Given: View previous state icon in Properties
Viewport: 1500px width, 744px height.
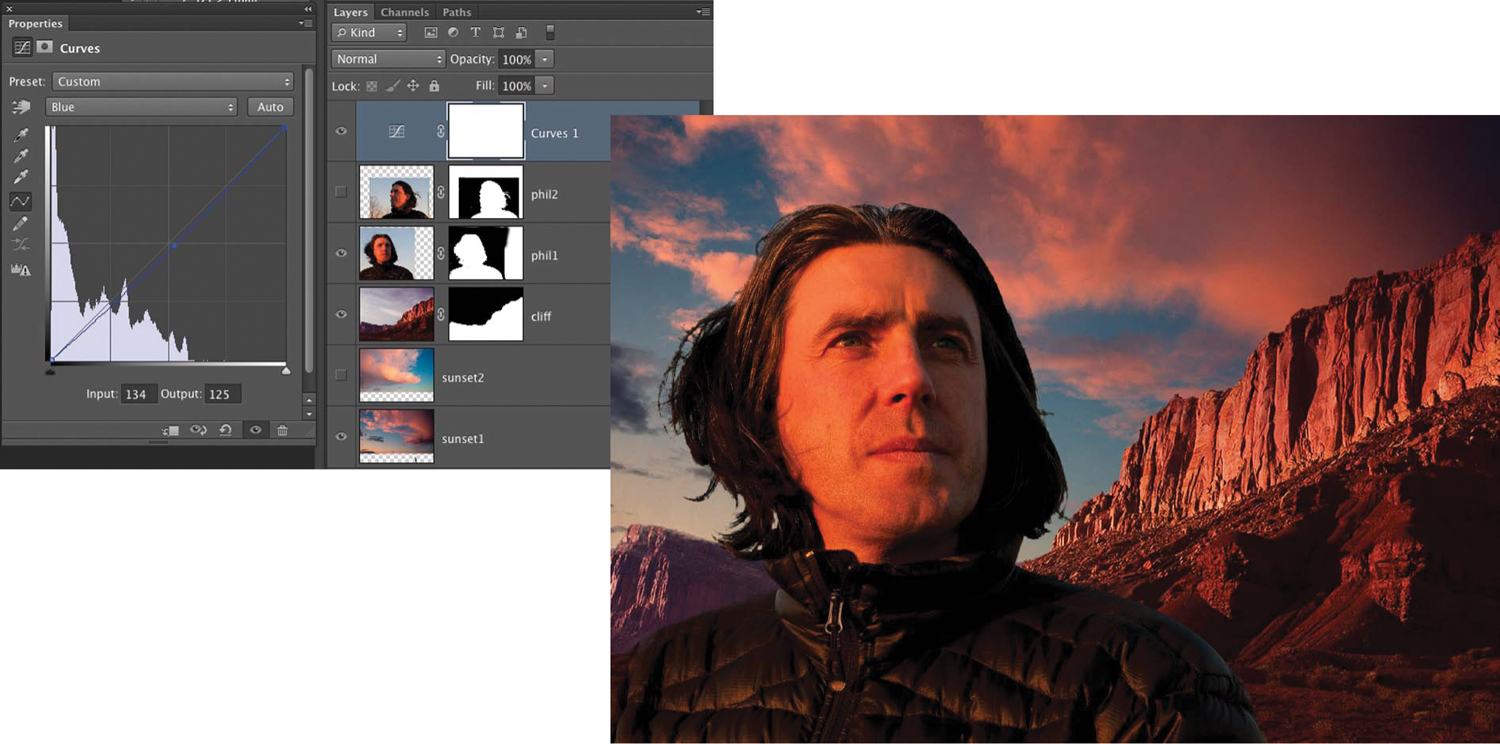Looking at the screenshot, I should tap(198, 430).
